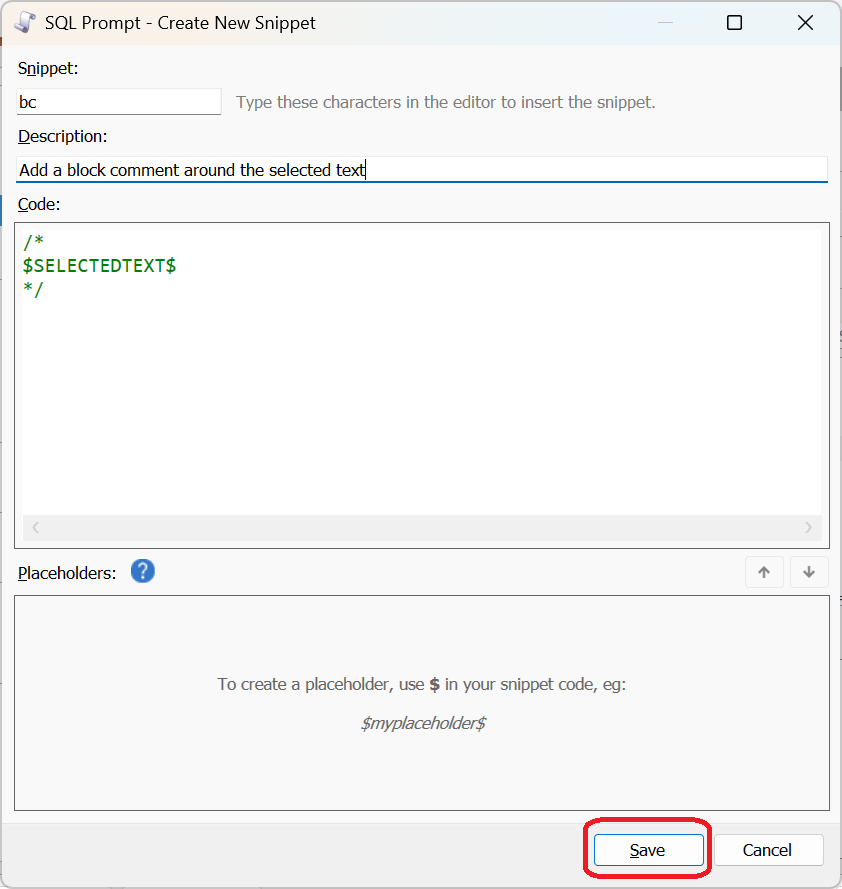Click the 'SQL Prompt - Create New Snippet' title
842x889 pixels.
point(180,23)
